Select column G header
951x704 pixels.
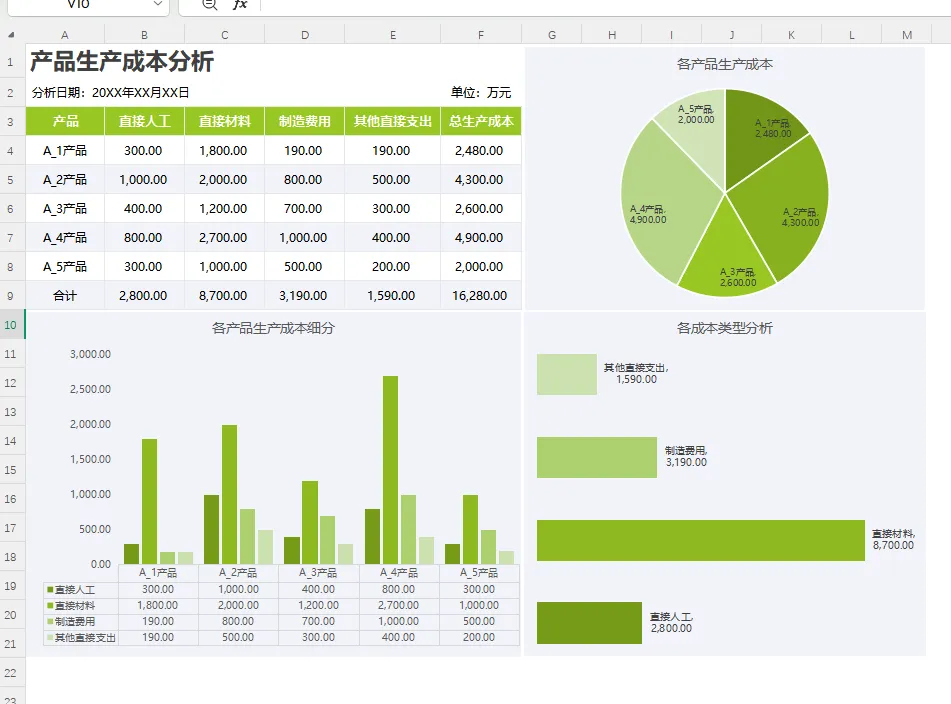[x=552, y=35]
